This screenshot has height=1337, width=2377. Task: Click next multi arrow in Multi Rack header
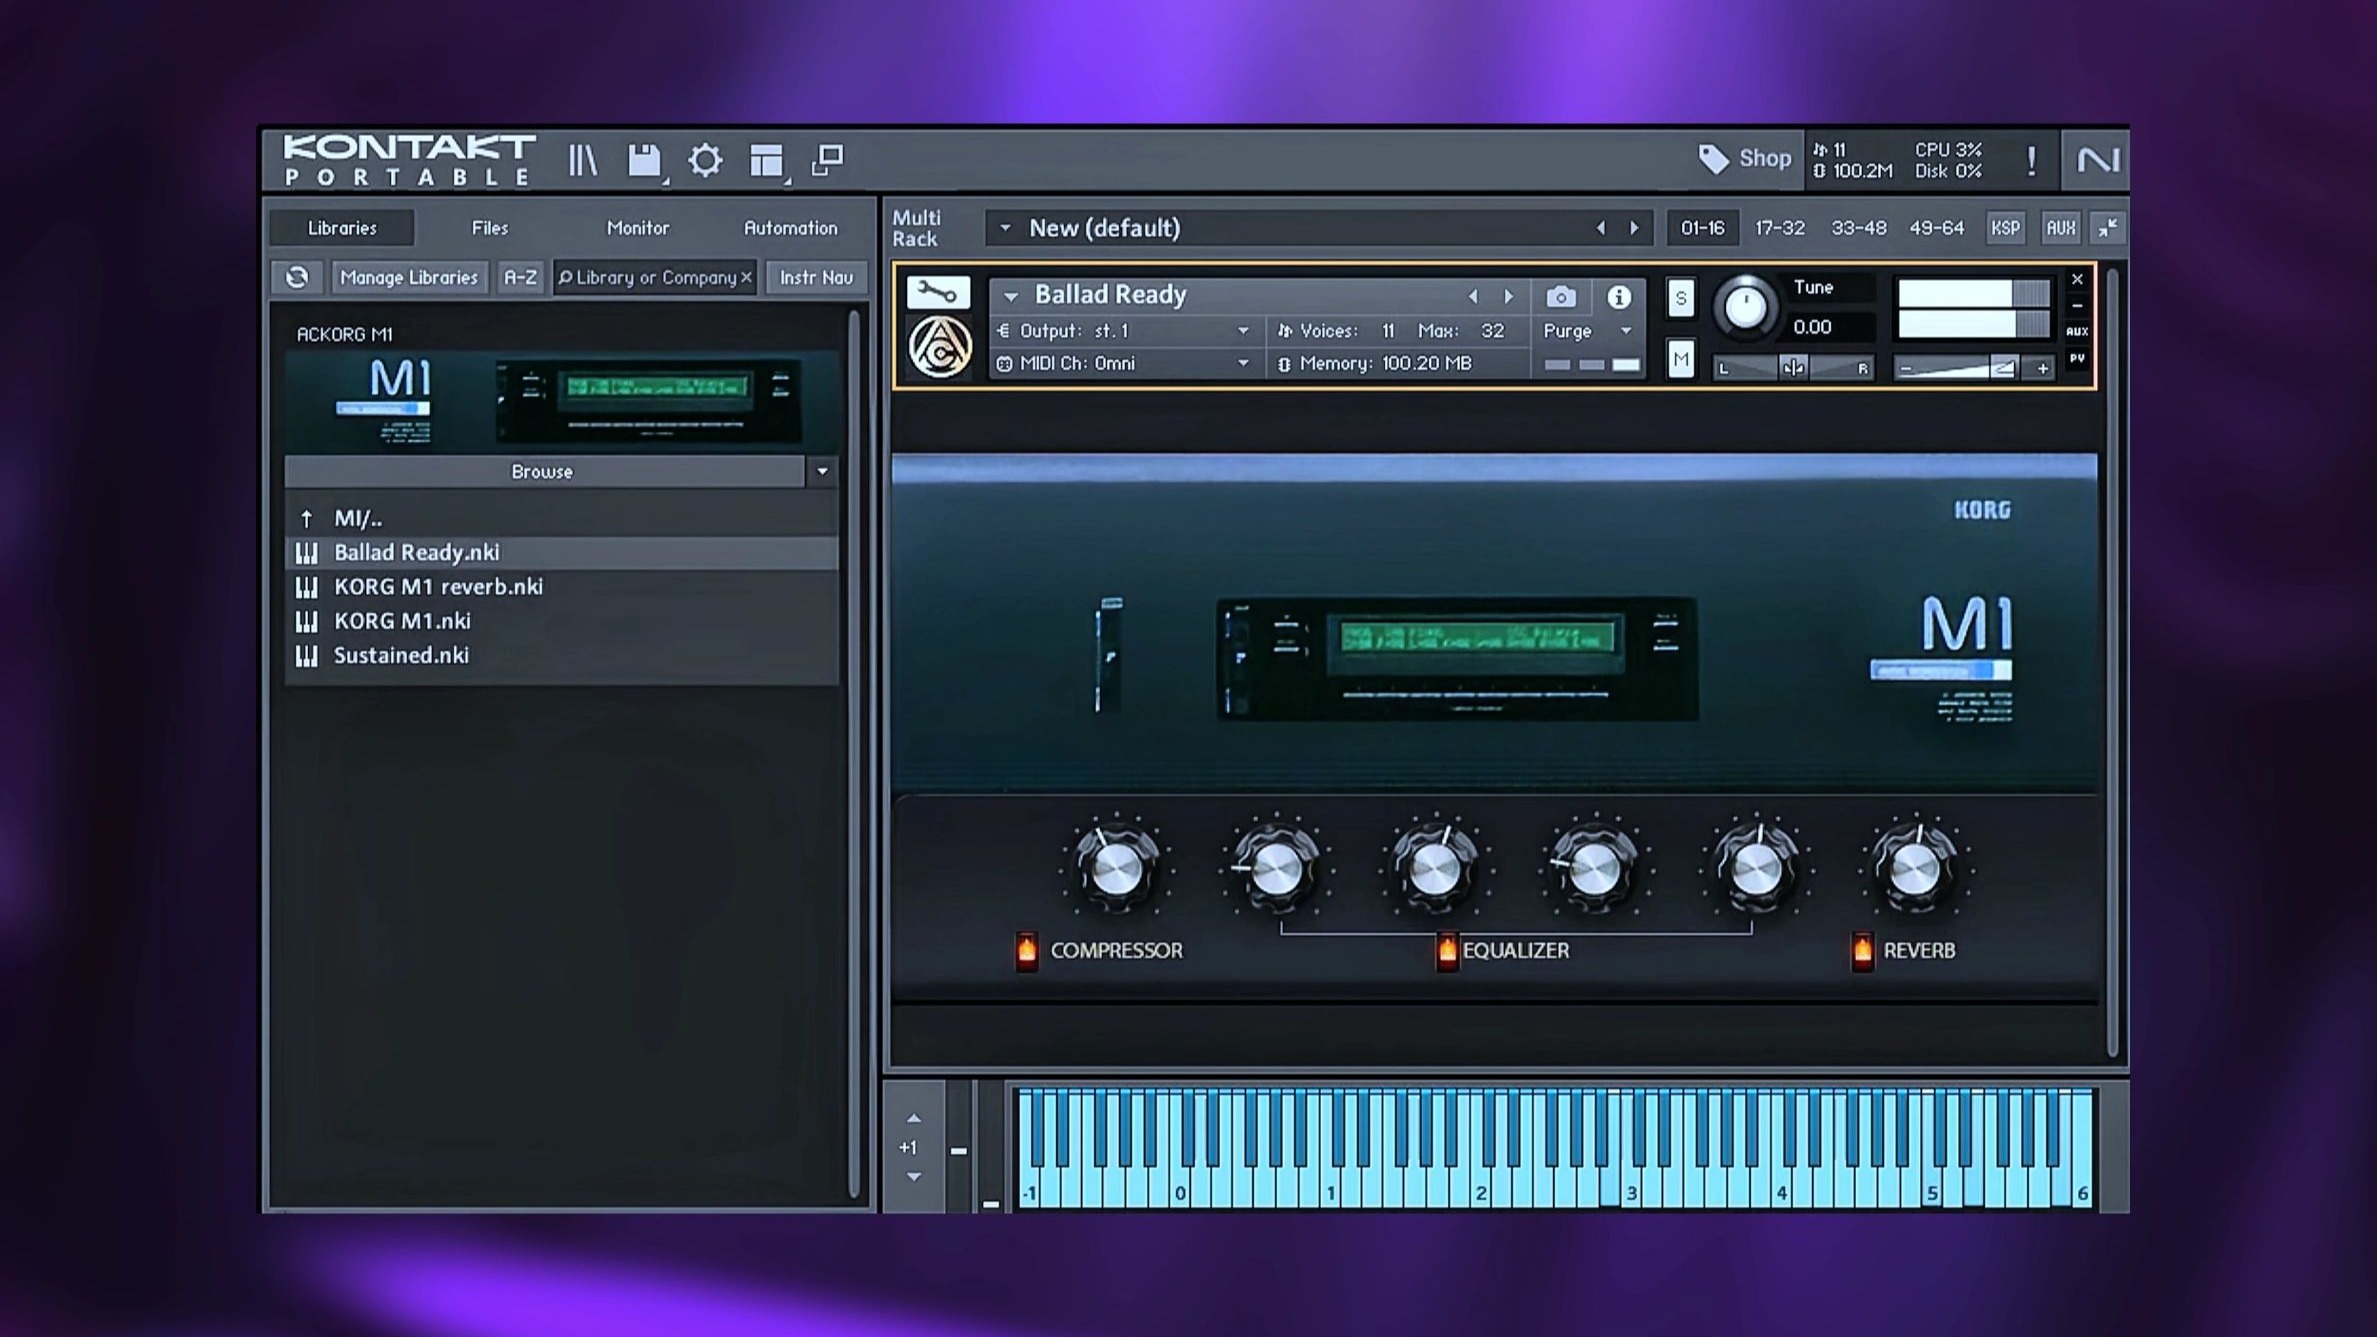coord(1634,228)
